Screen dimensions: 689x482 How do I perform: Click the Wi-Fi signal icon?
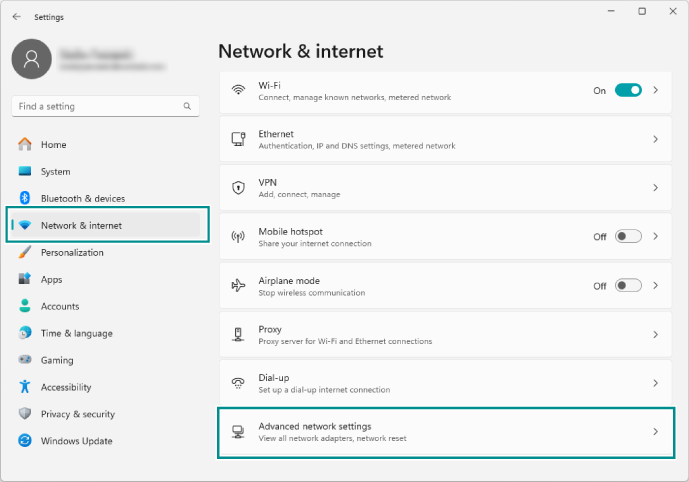(x=238, y=90)
